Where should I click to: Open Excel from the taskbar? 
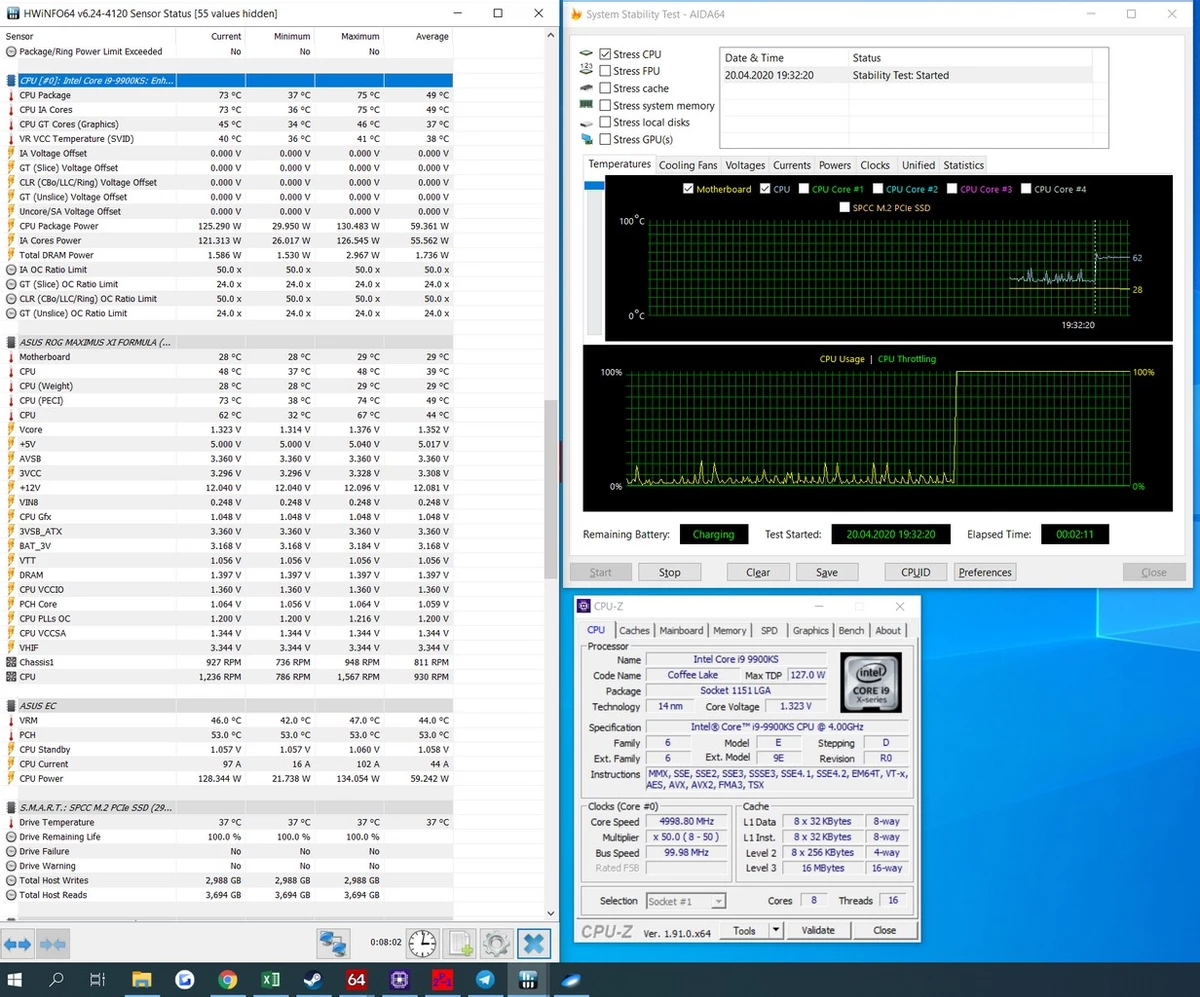(270, 980)
